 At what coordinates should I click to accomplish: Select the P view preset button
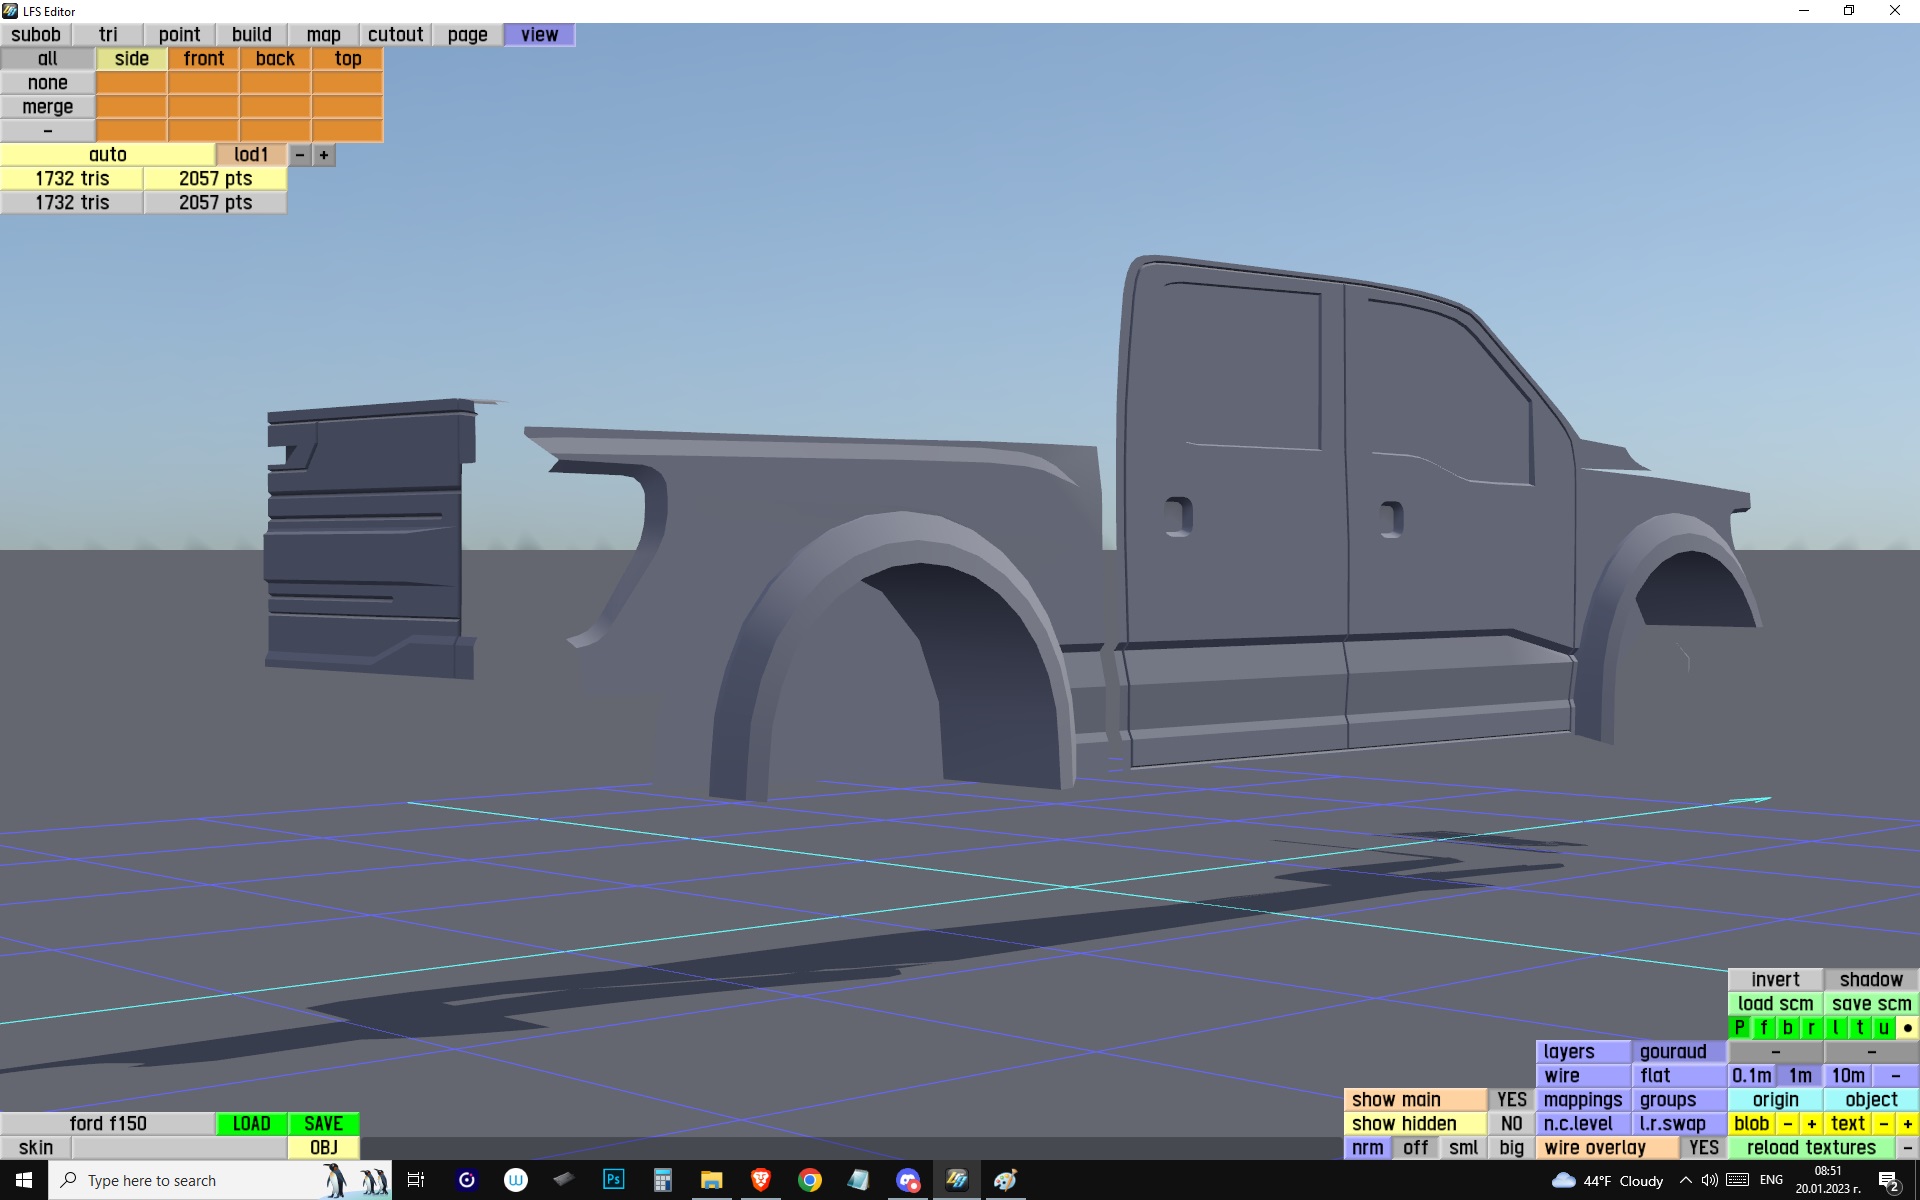(x=1739, y=1028)
